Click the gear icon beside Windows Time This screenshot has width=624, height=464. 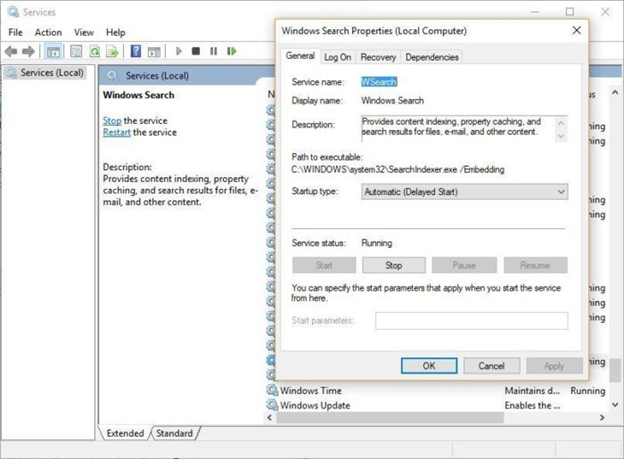coord(272,390)
